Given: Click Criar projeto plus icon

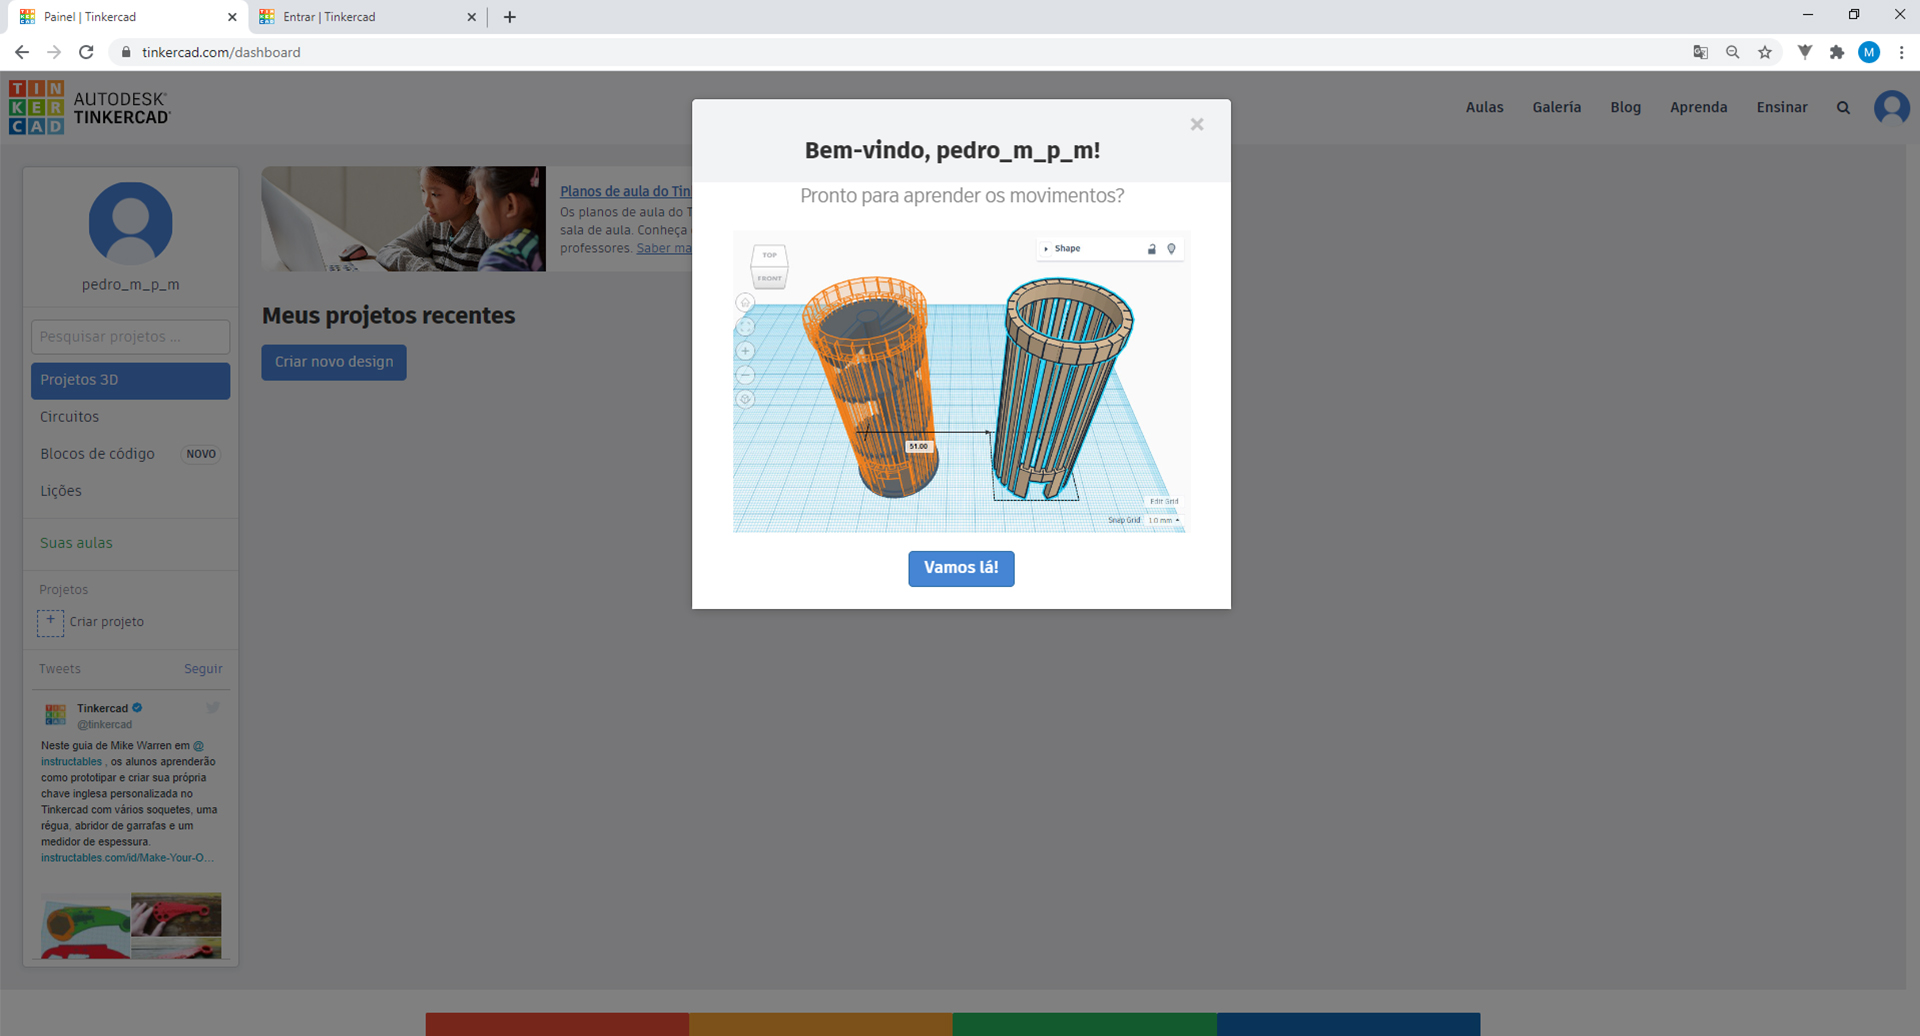Looking at the screenshot, I should 50,622.
